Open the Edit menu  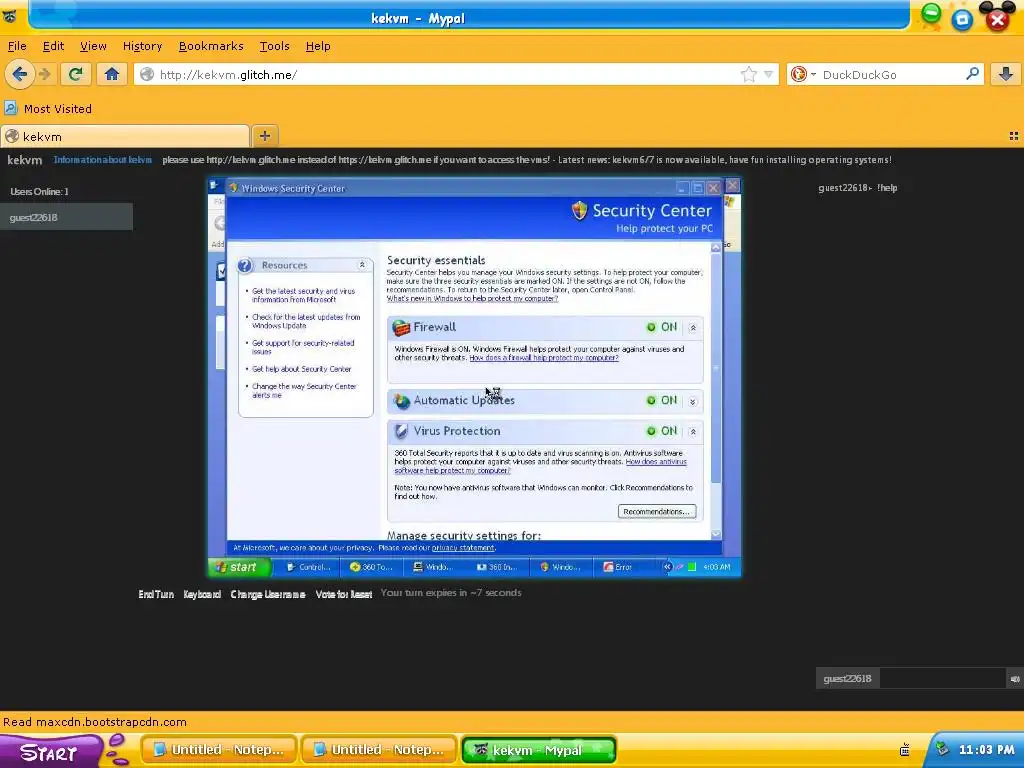point(53,46)
